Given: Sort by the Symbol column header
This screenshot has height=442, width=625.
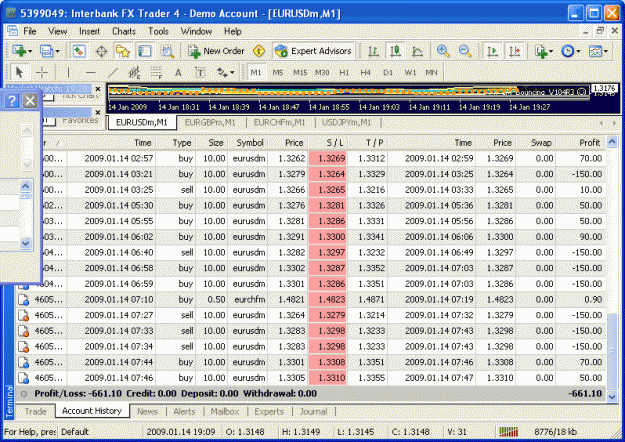Looking at the screenshot, I should [247, 143].
